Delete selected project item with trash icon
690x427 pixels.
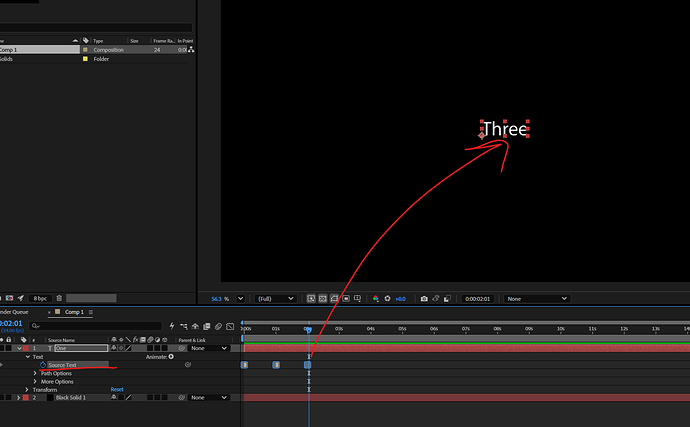tap(59, 298)
